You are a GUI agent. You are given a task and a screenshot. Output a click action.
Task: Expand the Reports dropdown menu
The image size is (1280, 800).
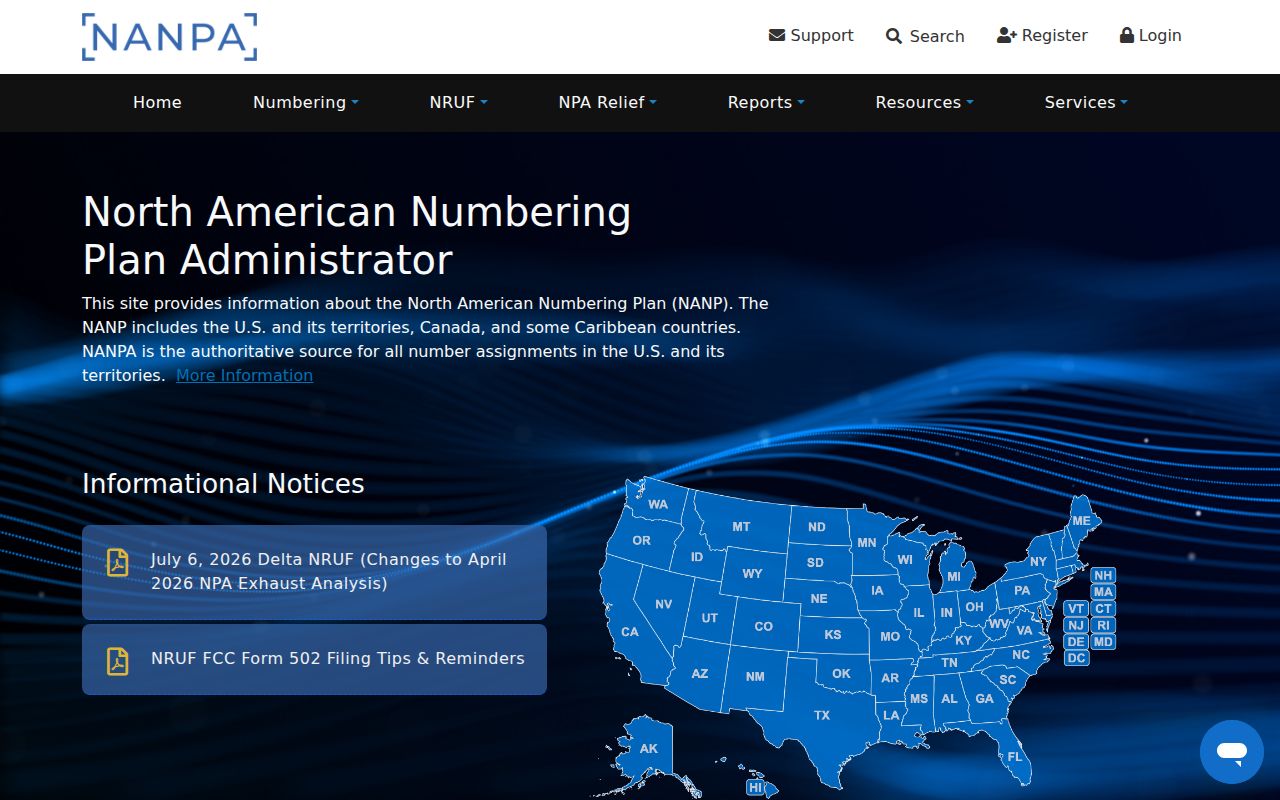pyautogui.click(x=765, y=102)
